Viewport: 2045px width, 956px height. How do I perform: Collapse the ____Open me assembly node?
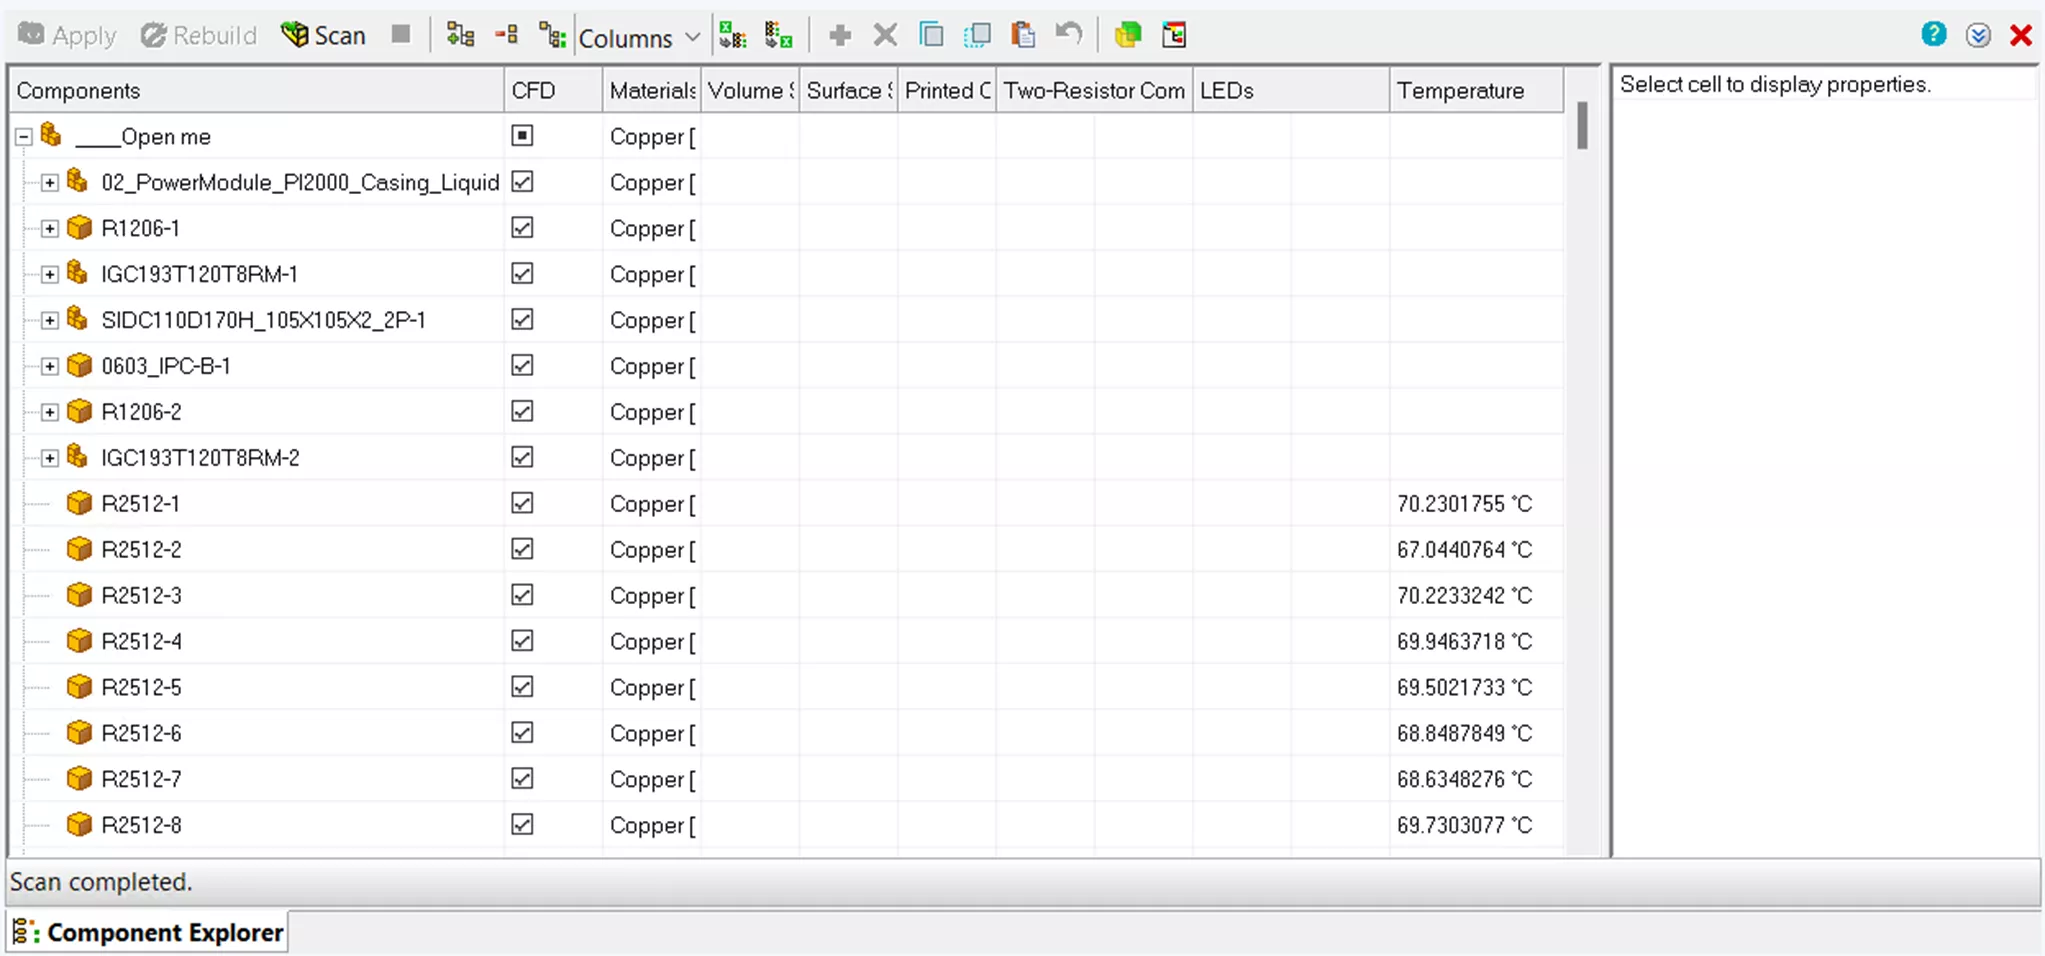coord(21,136)
